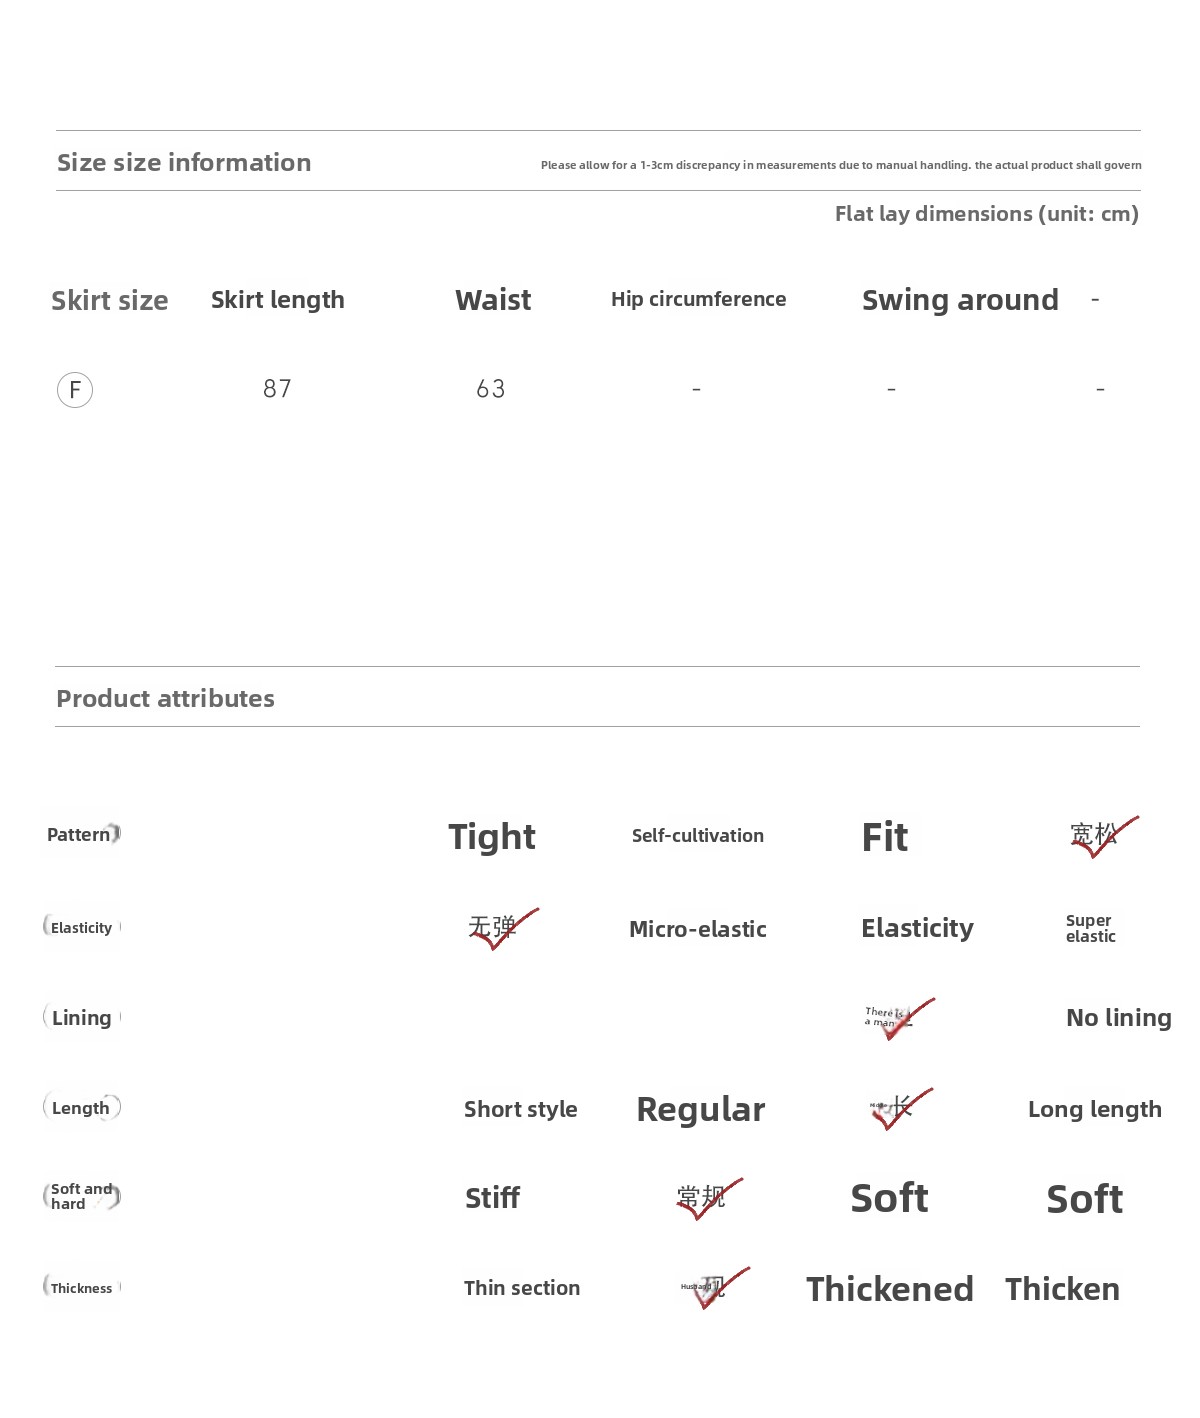Viewport: 1200px width, 1418px height.
Task: Select the No lining option
Action: point(1118,1018)
